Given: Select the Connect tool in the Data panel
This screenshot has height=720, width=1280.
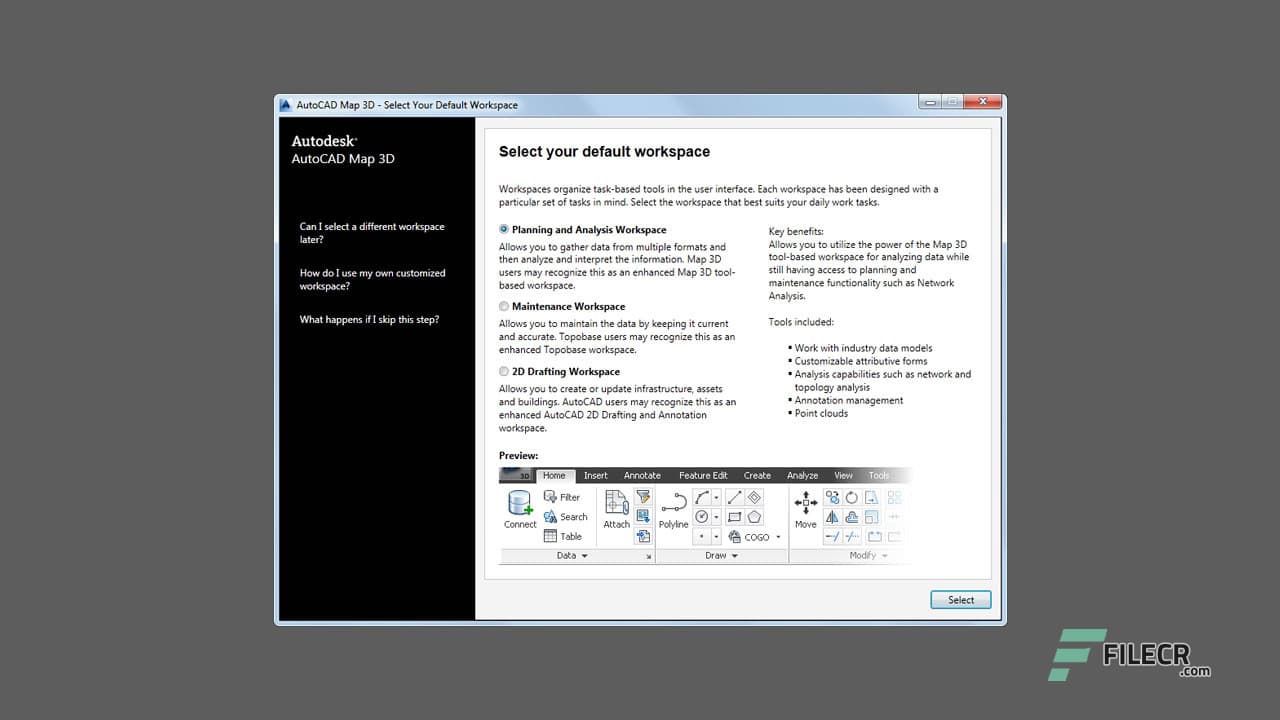Looking at the screenshot, I should pyautogui.click(x=520, y=510).
